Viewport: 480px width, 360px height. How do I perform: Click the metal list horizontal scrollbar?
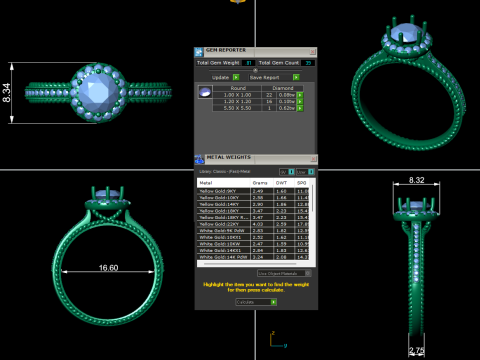(250, 264)
